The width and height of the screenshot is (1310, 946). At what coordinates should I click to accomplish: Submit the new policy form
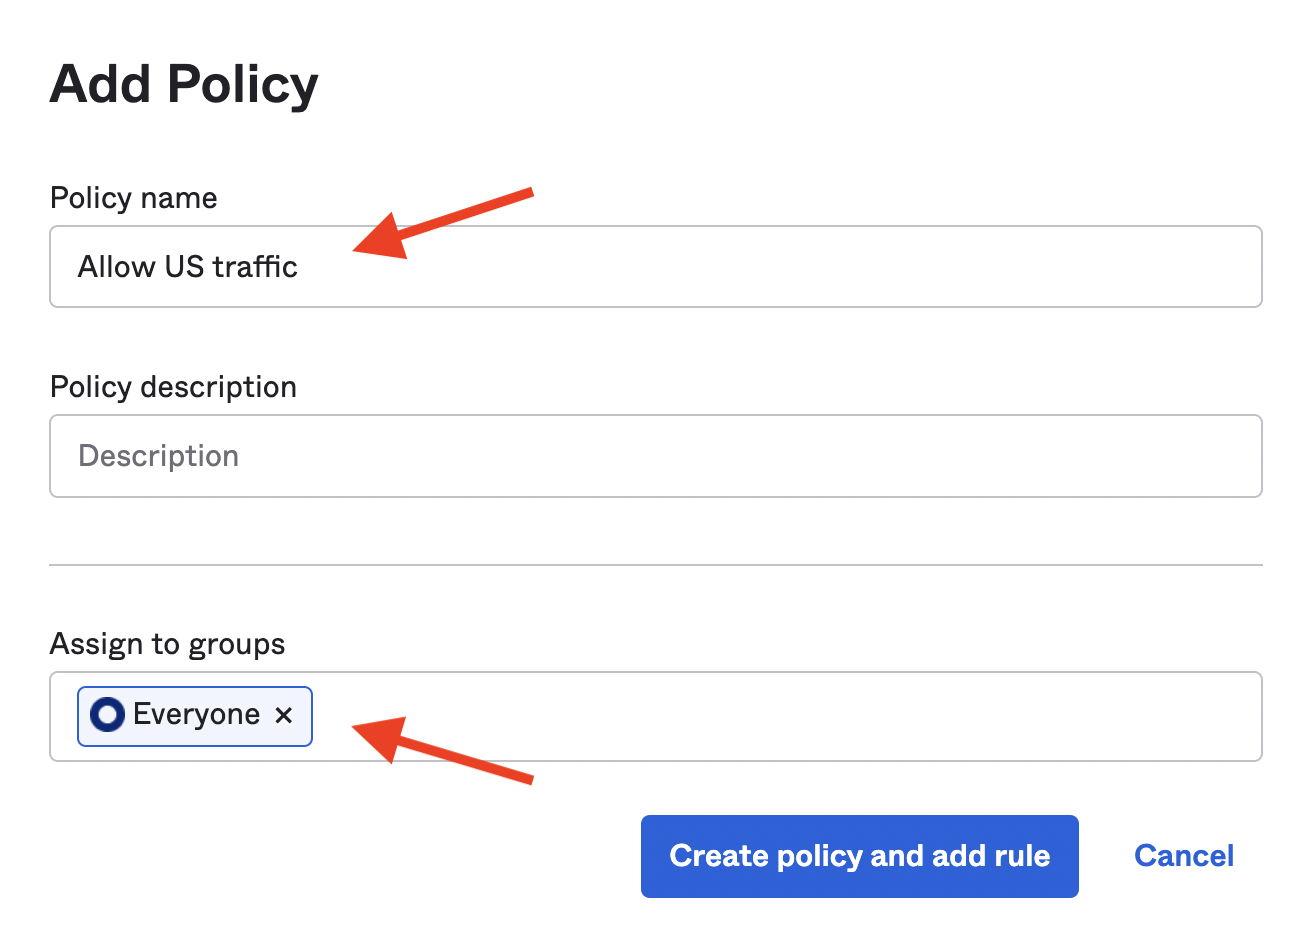(x=859, y=856)
